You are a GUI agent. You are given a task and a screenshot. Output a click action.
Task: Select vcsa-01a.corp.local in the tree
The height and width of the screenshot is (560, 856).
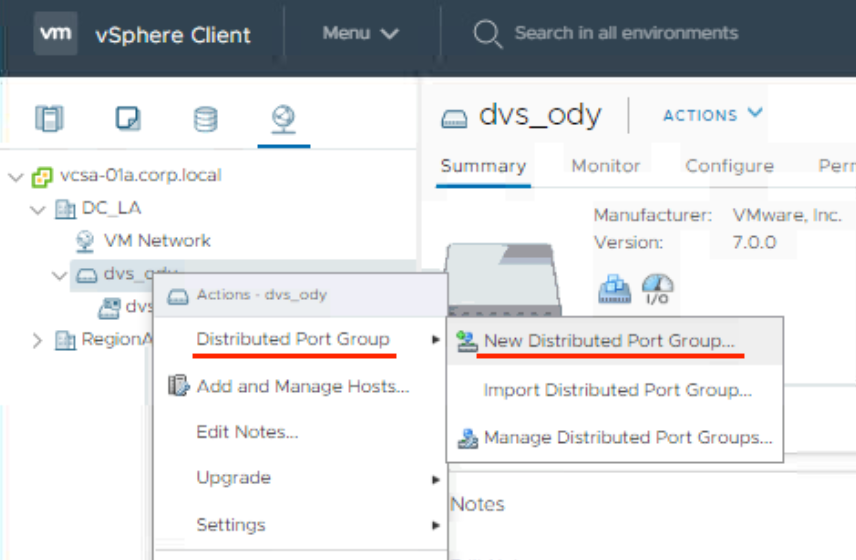140,175
